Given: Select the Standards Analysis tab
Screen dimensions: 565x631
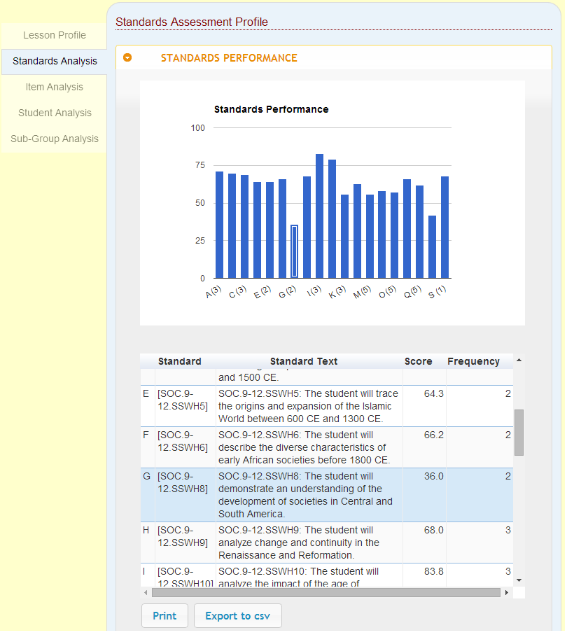Looking at the screenshot, I should coord(54,61).
